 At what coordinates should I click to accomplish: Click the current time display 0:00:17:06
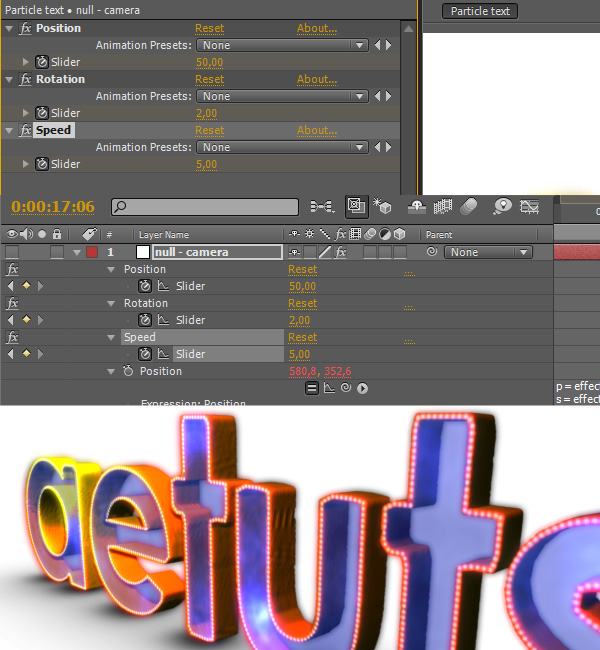(x=53, y=206)
